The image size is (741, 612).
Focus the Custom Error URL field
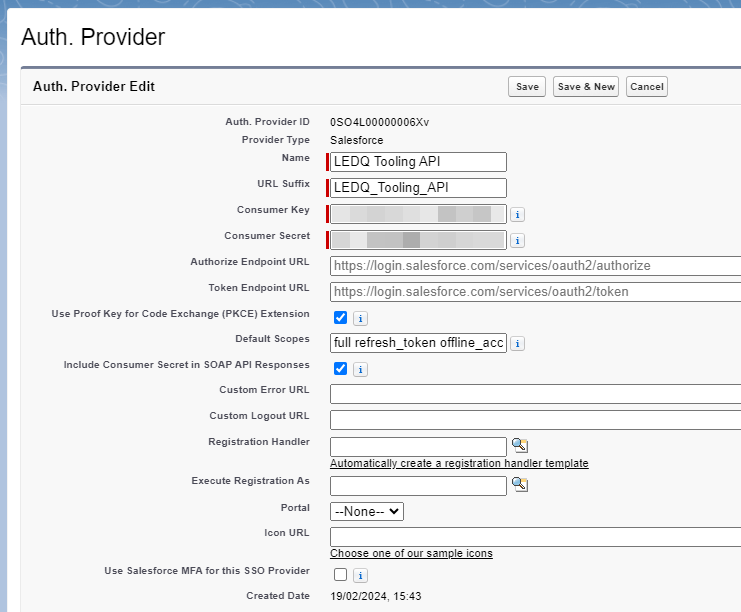(x=535, y=394)
